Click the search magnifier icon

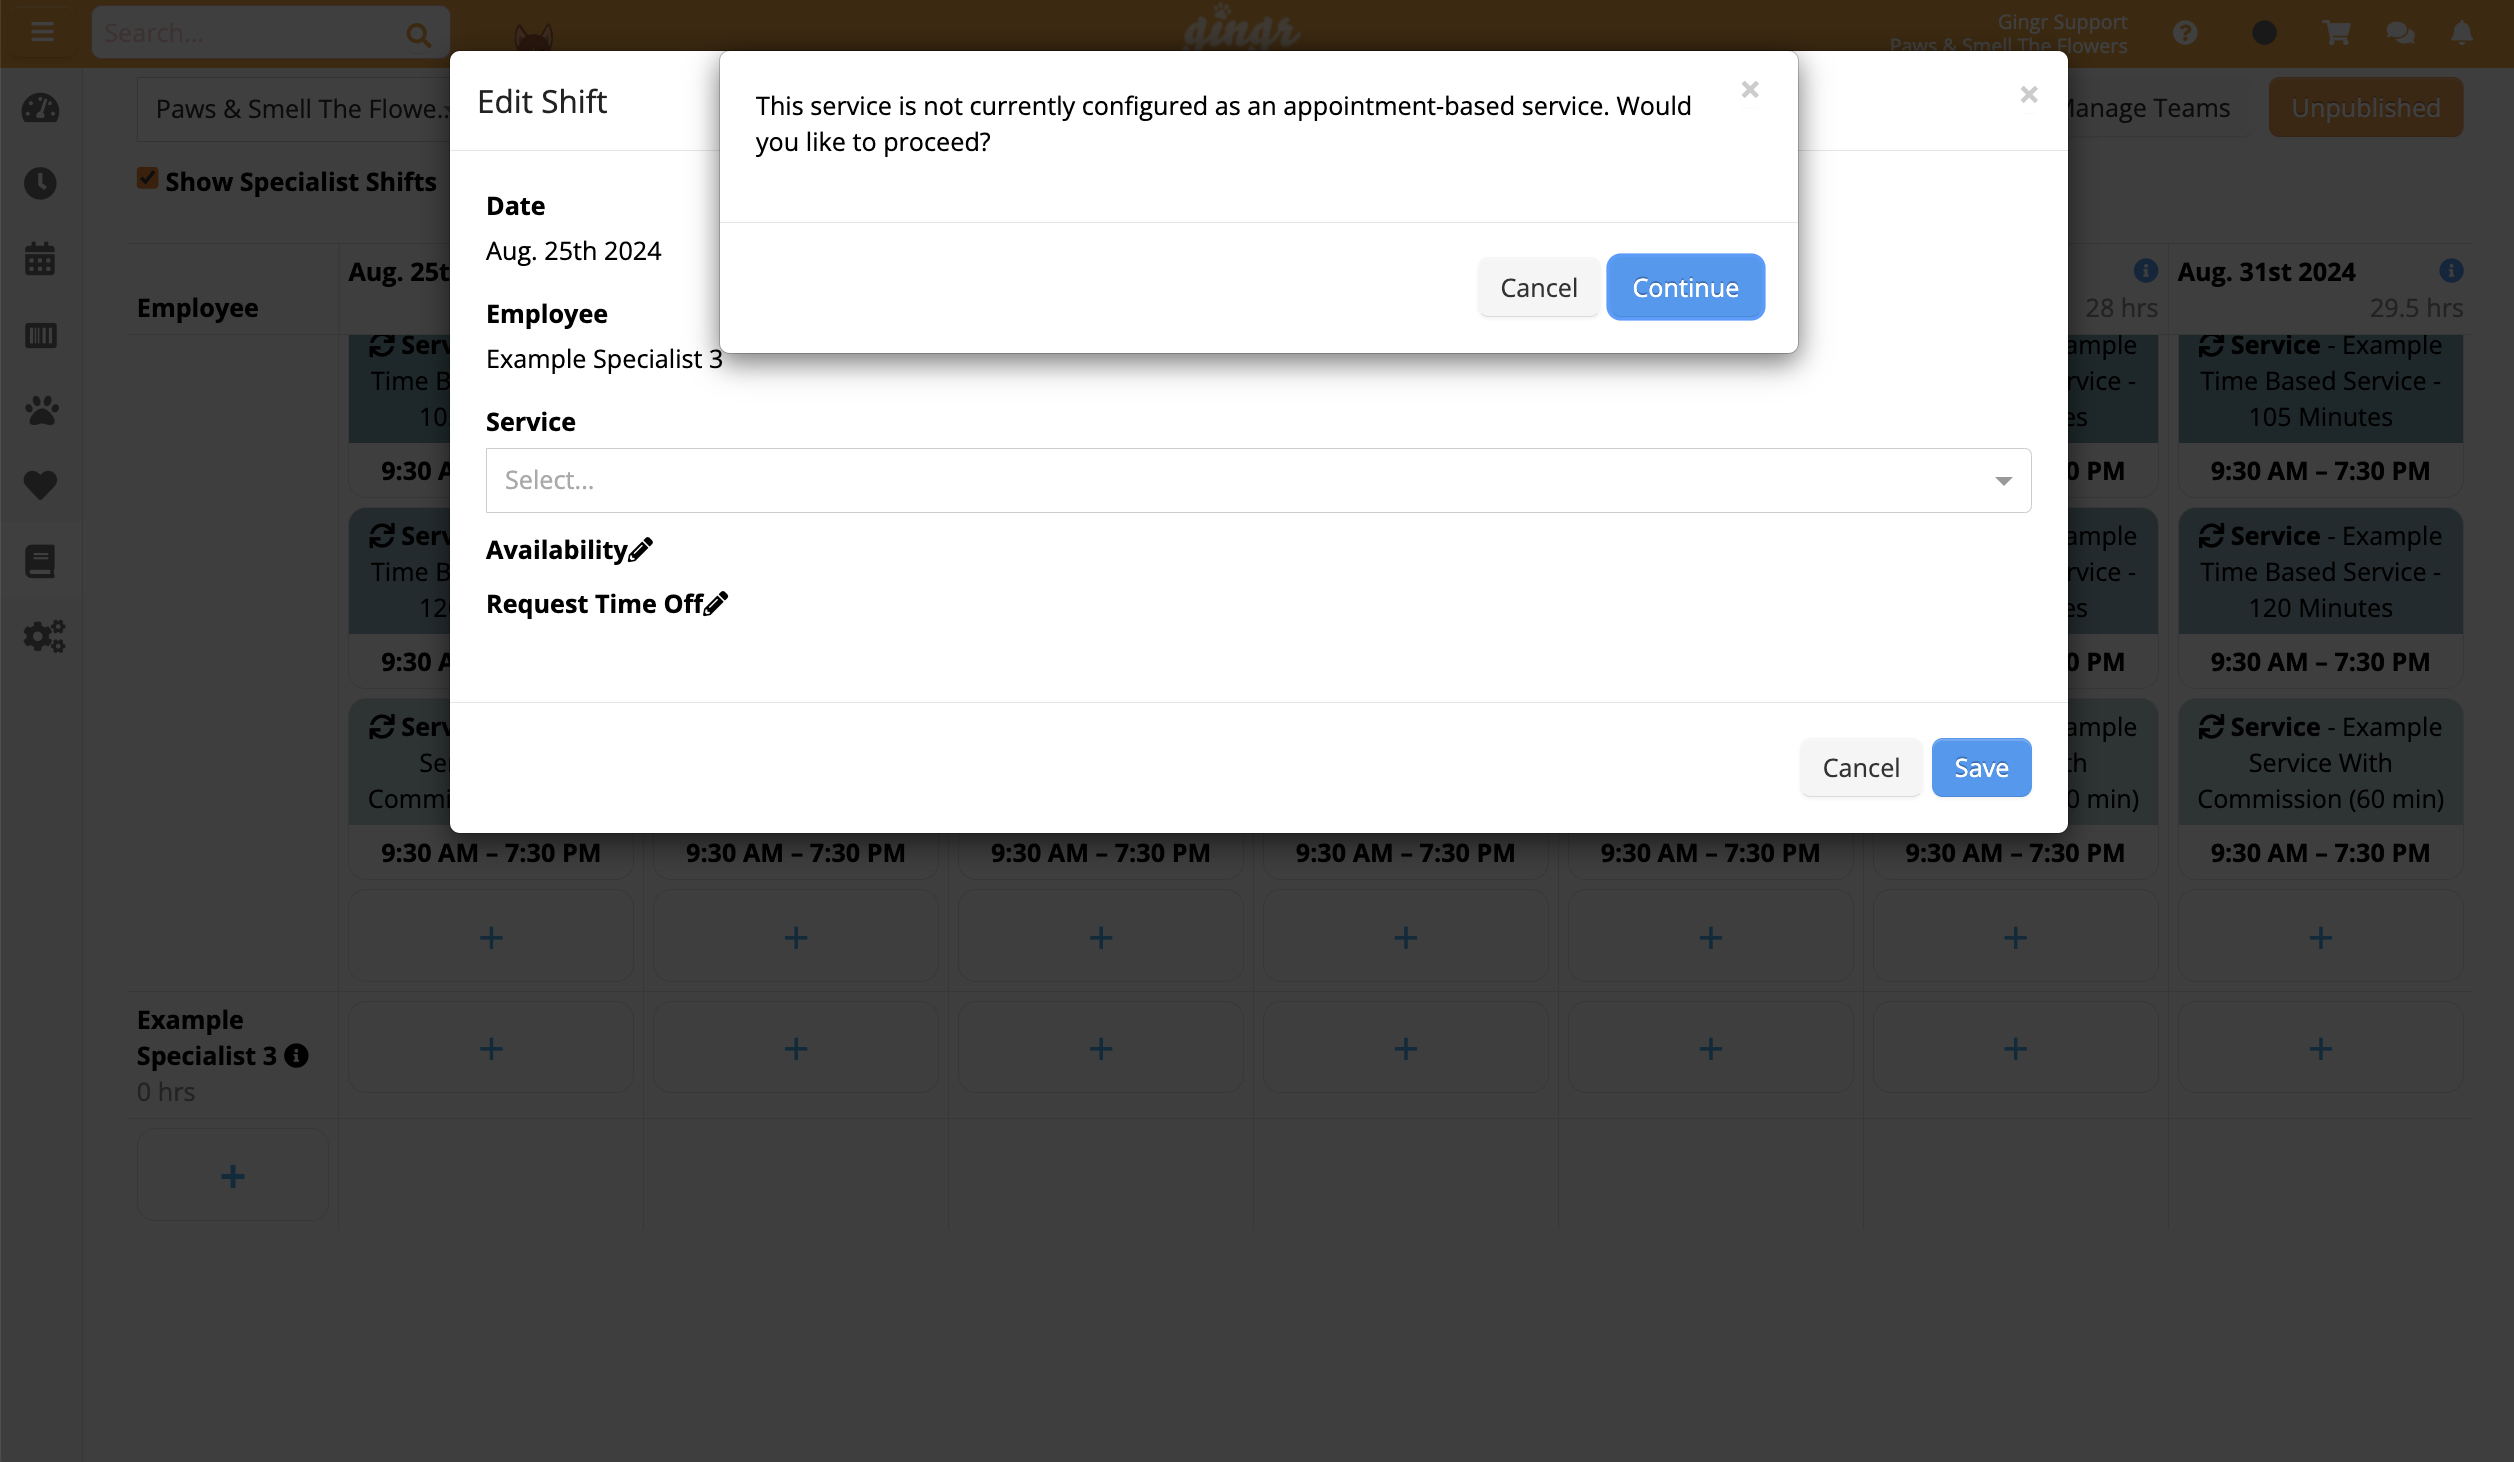(x=418, y=35)
